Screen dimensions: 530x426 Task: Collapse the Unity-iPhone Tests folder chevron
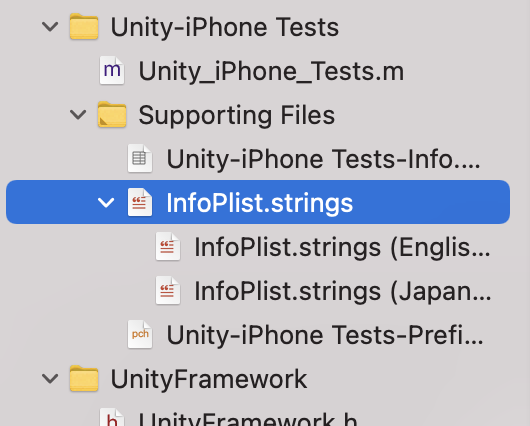pyautogui.click(x=50, y=27)
